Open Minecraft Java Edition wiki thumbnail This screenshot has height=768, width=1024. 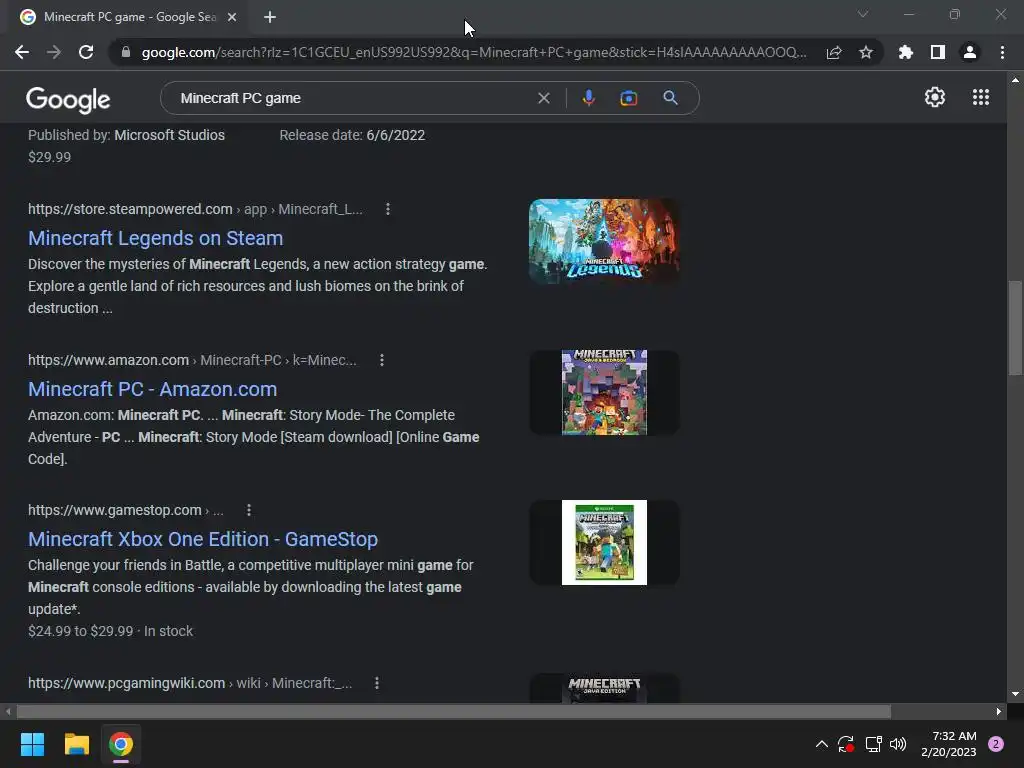[604, 688]
